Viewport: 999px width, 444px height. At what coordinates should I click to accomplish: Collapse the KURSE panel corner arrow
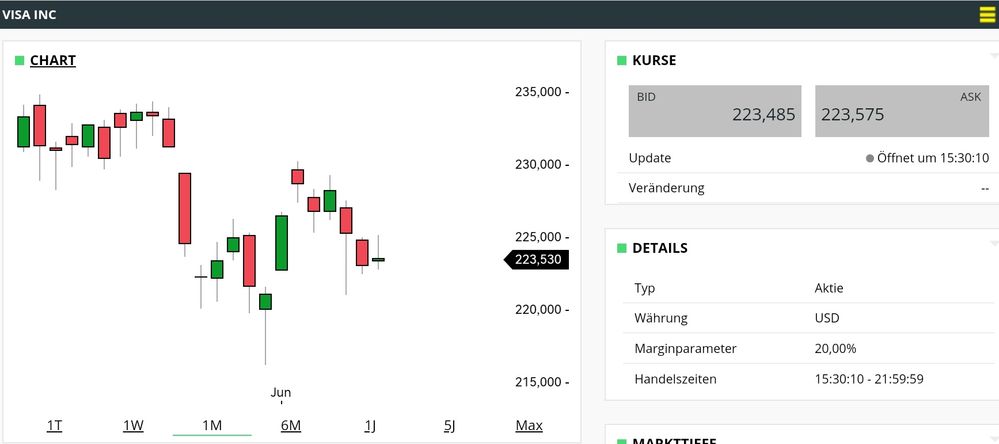point(992,48)
